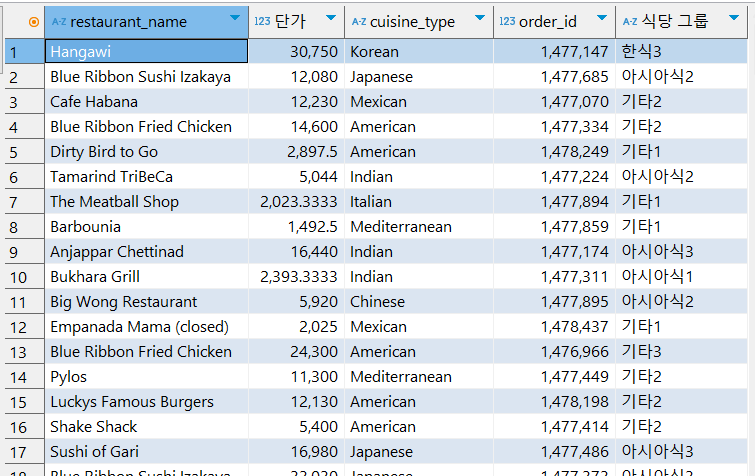Click the Sushi of Gari cell
The width and height of the screenshot is (755, 476).
tap(146, 452)
